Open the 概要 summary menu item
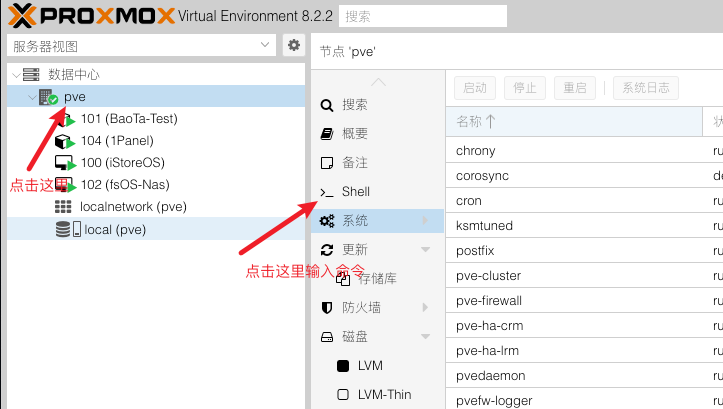 (378, 134)
